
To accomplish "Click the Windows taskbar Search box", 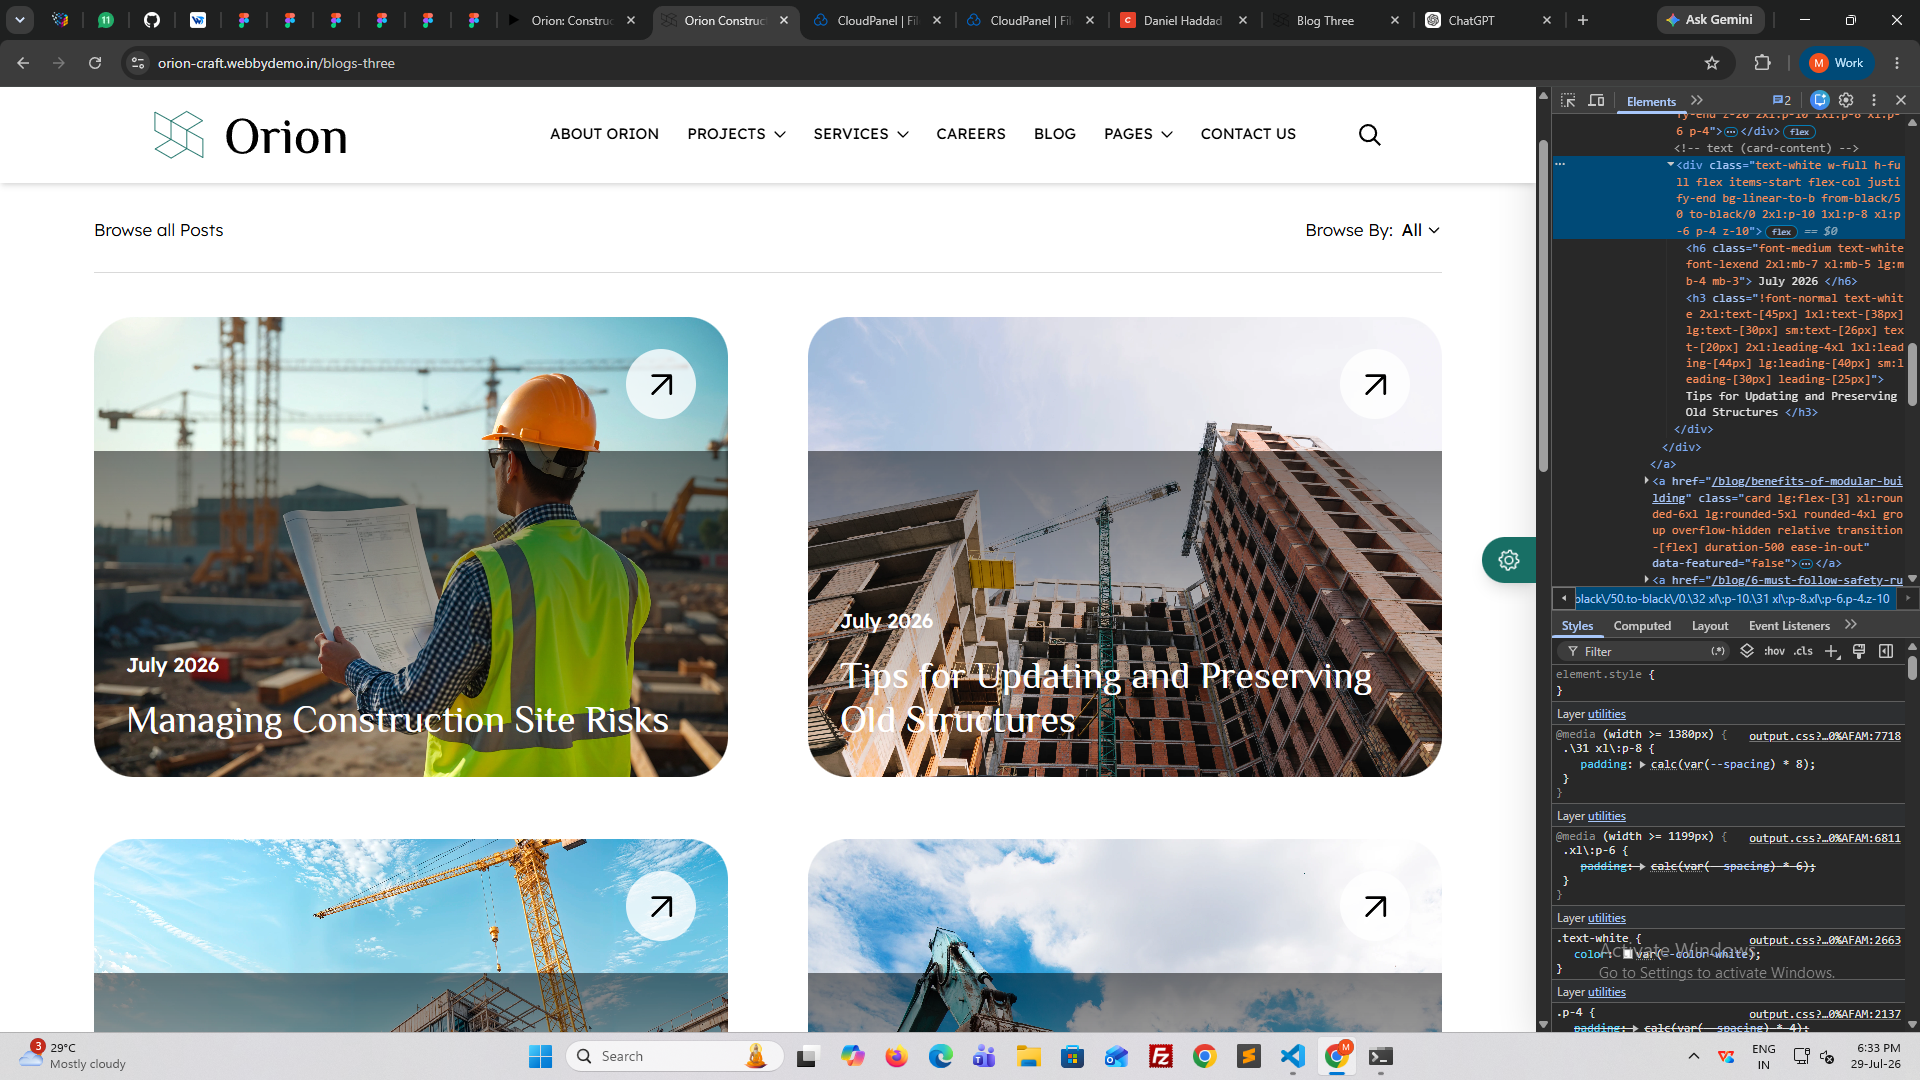I will (x=675, y=1056).
